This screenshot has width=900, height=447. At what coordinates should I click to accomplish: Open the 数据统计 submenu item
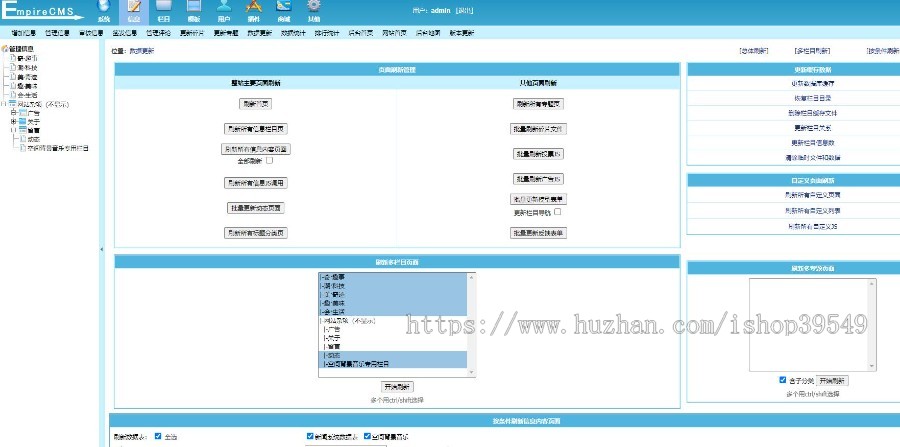point(293,33)
